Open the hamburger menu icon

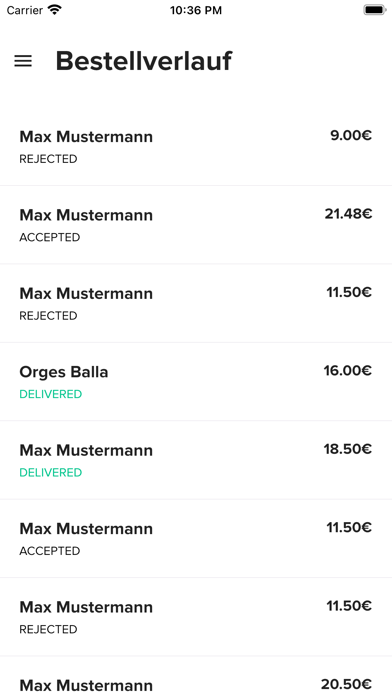point(23,61)
